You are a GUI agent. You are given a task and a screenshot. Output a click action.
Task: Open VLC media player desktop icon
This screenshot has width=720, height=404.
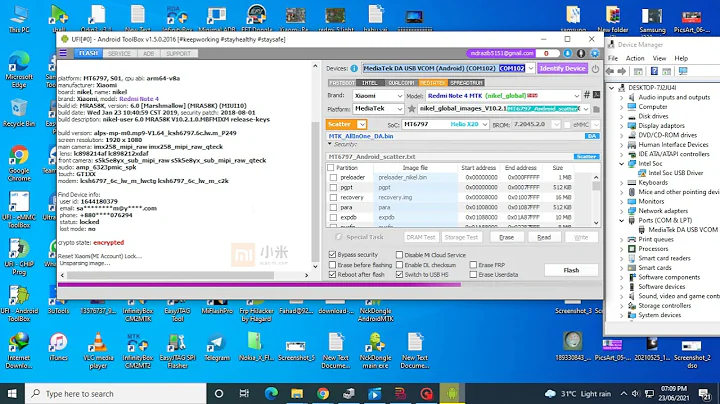(98, 351)
